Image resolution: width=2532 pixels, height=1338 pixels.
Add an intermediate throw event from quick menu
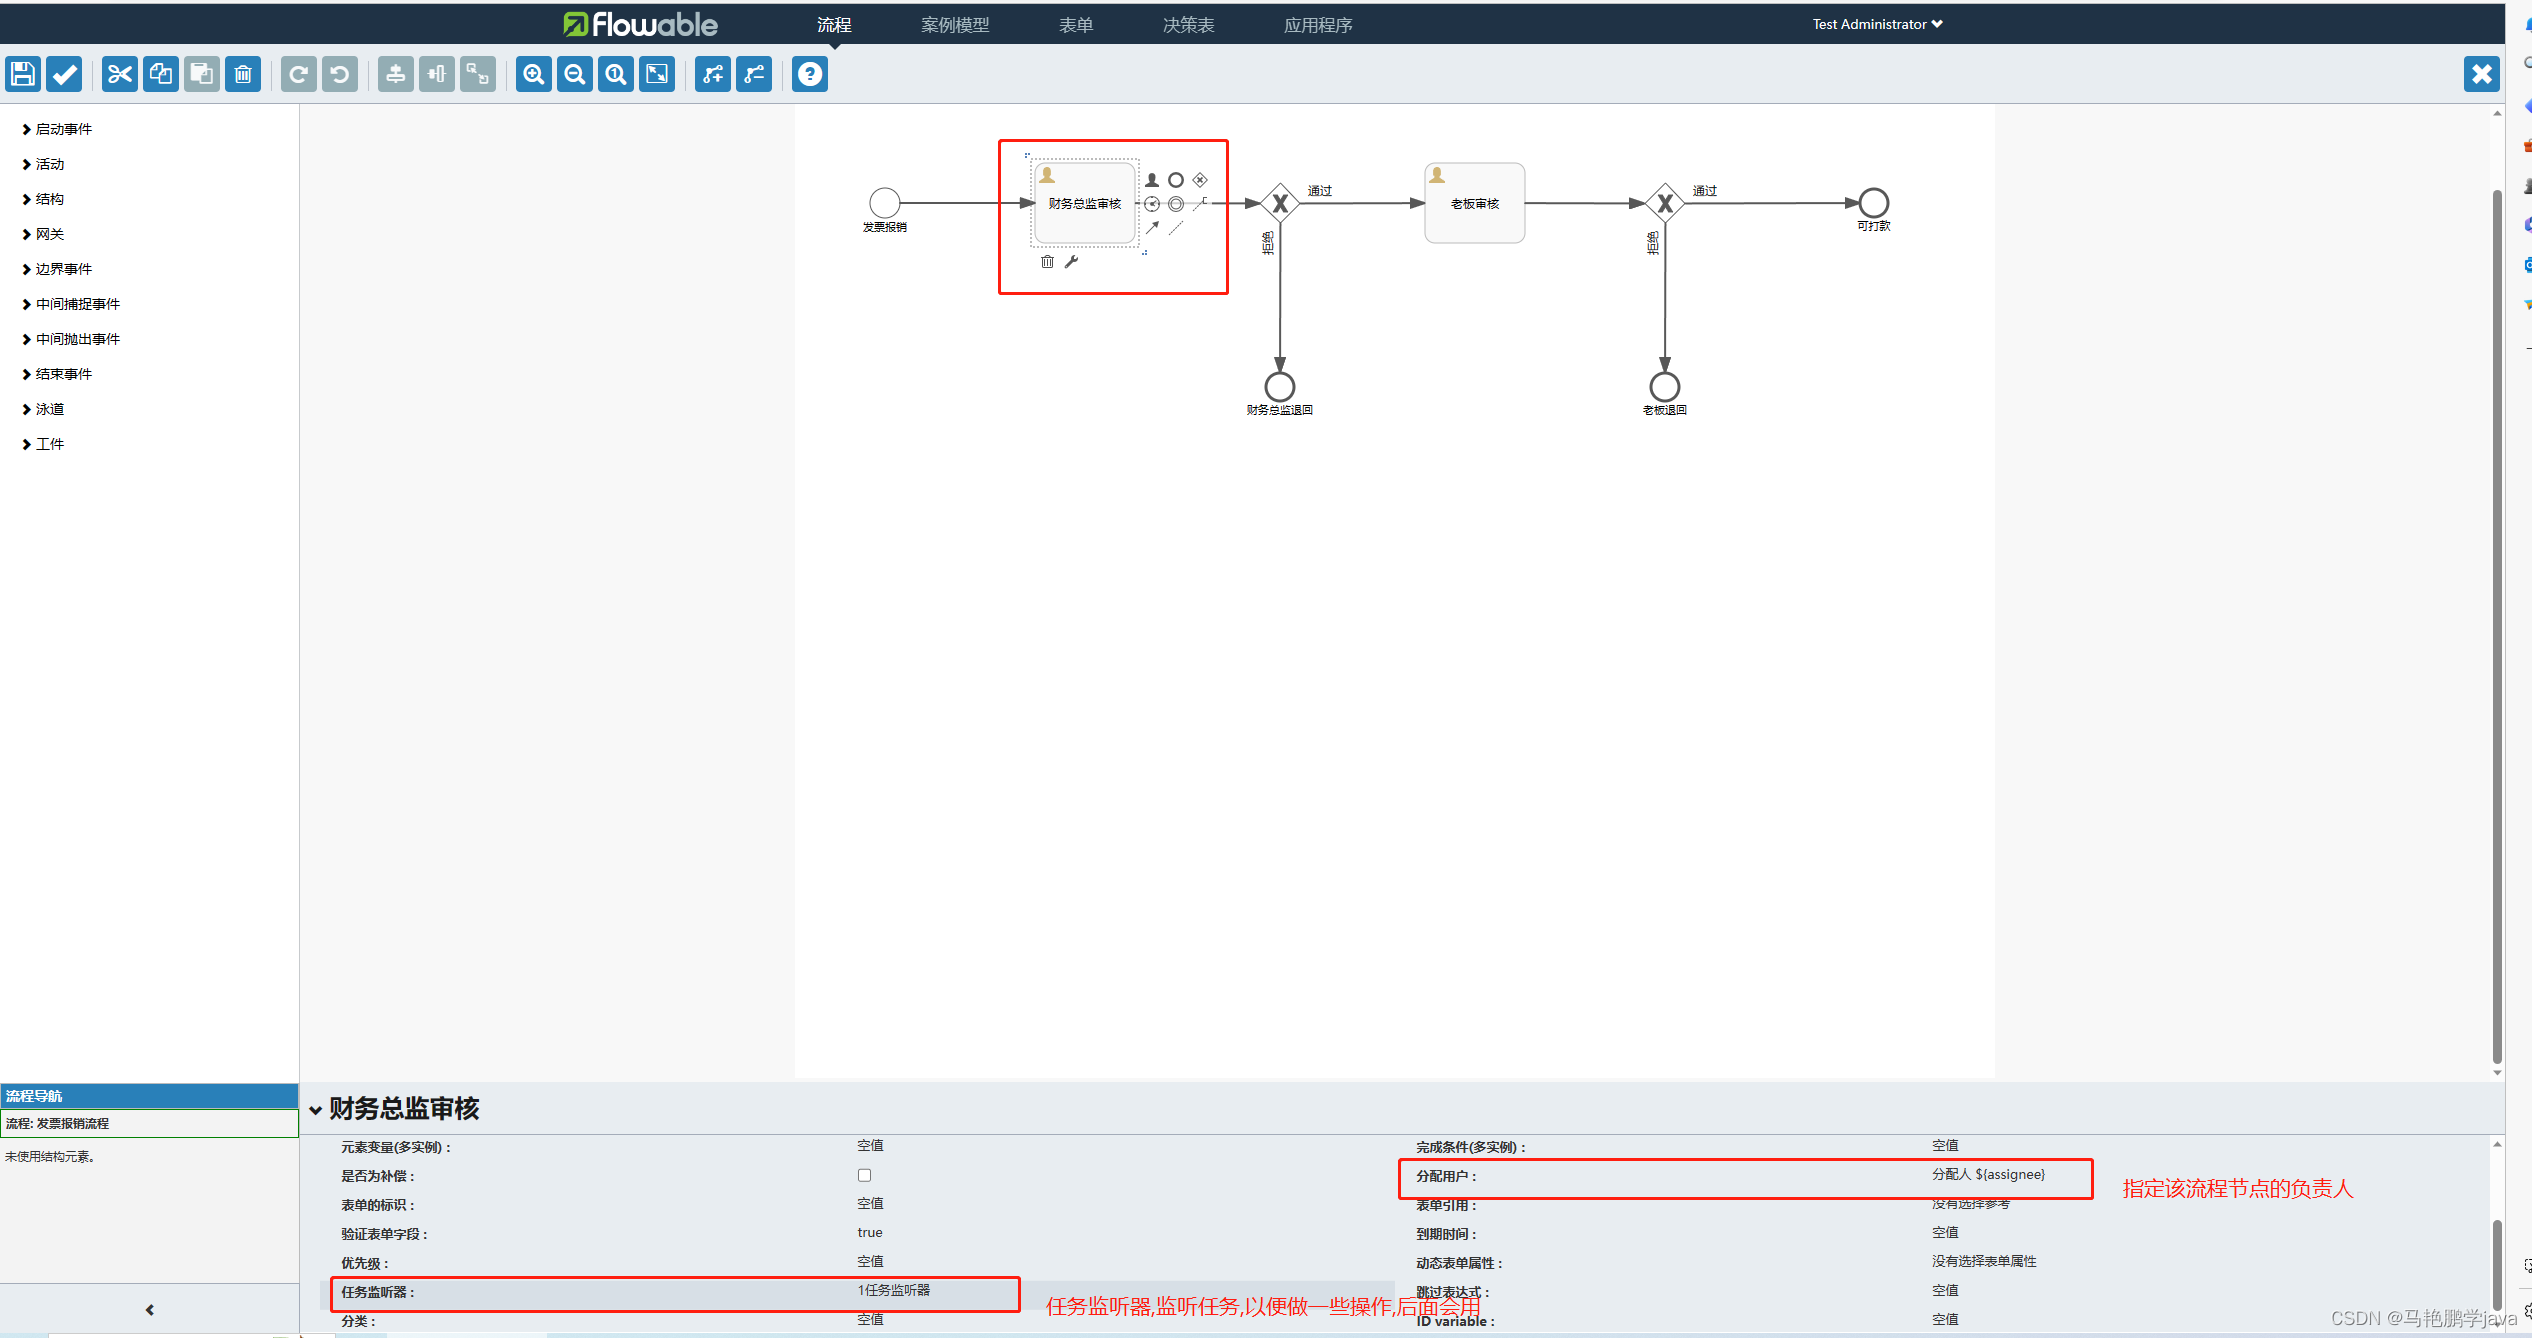[x=1176, y=204]
